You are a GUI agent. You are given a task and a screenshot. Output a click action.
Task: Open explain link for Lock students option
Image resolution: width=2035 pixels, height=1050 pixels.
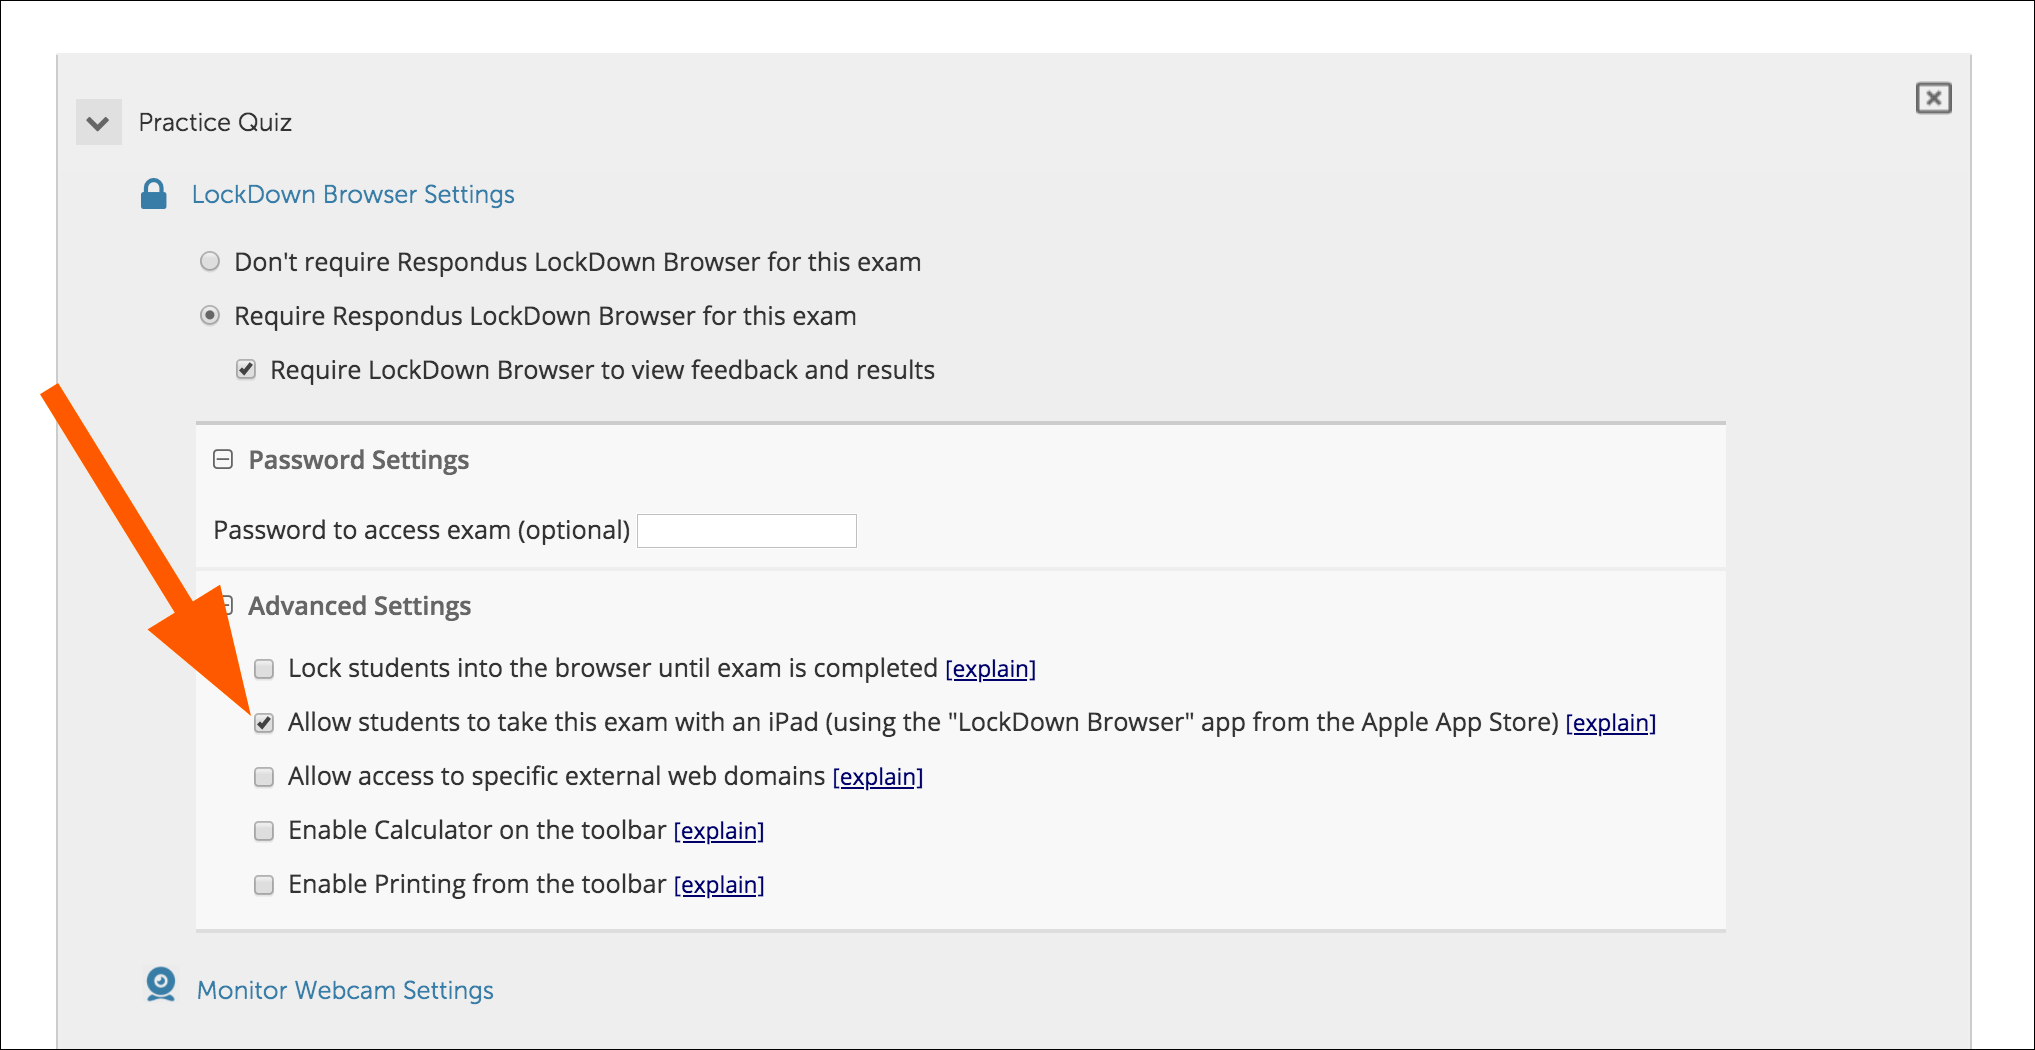990,669
